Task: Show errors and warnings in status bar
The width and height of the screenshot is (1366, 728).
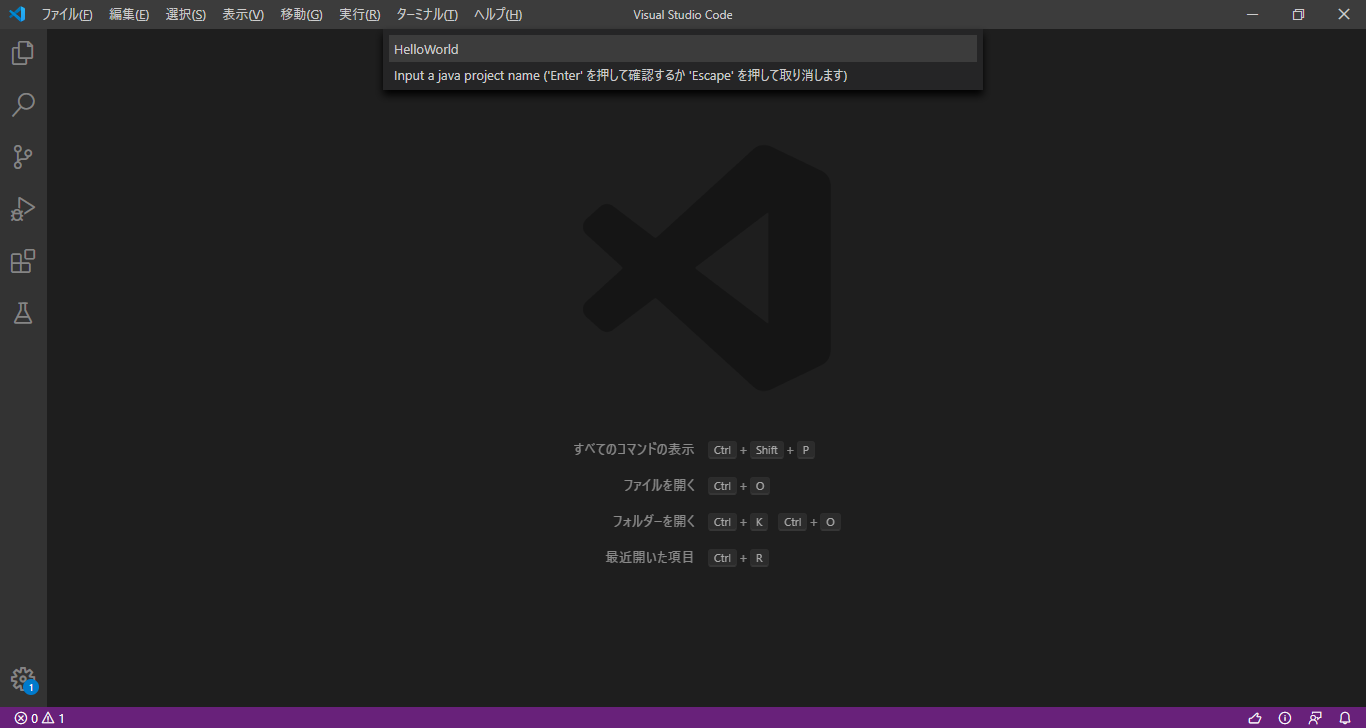Action: (40, 718)
